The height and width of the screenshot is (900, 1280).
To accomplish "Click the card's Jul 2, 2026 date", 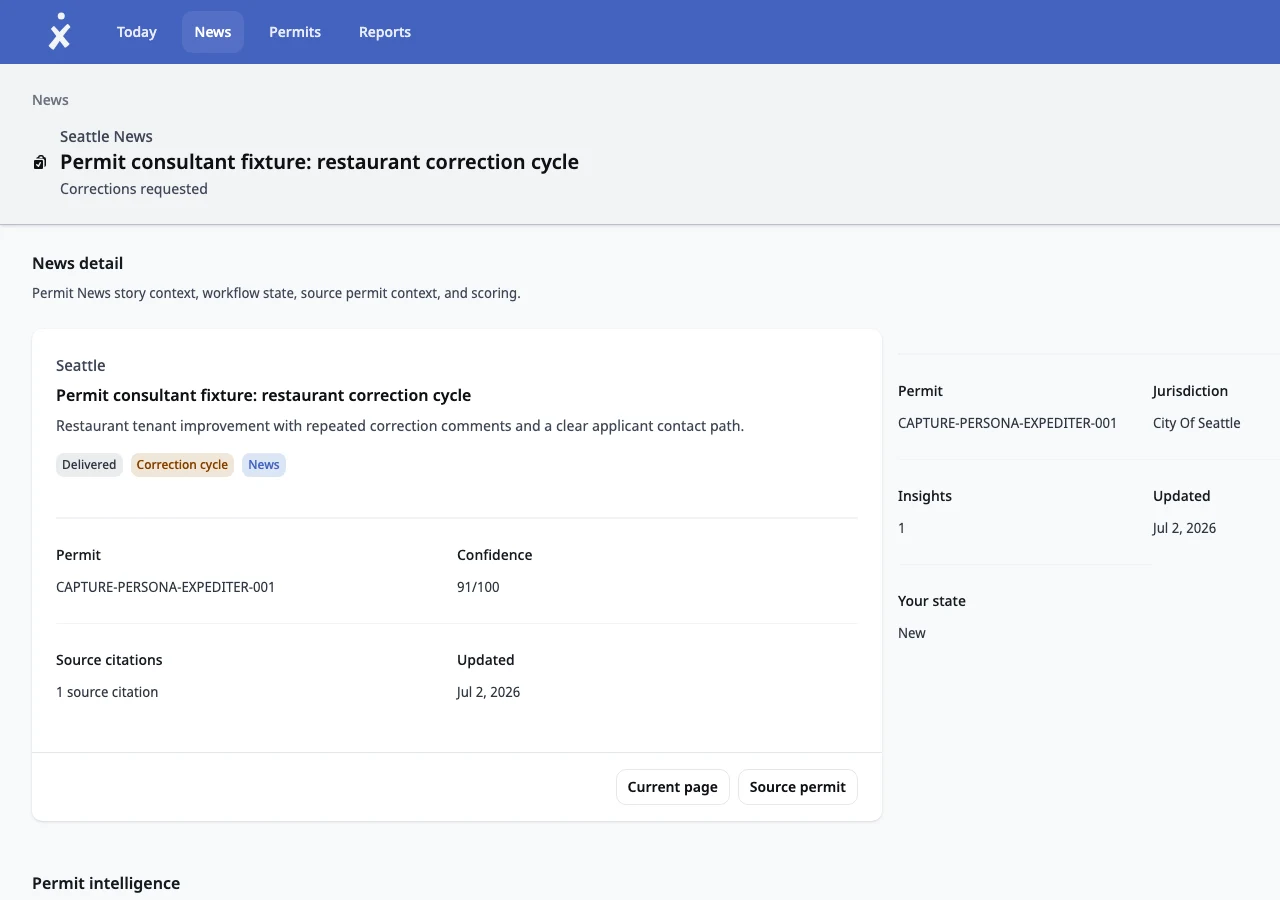I will coord(488,692).
